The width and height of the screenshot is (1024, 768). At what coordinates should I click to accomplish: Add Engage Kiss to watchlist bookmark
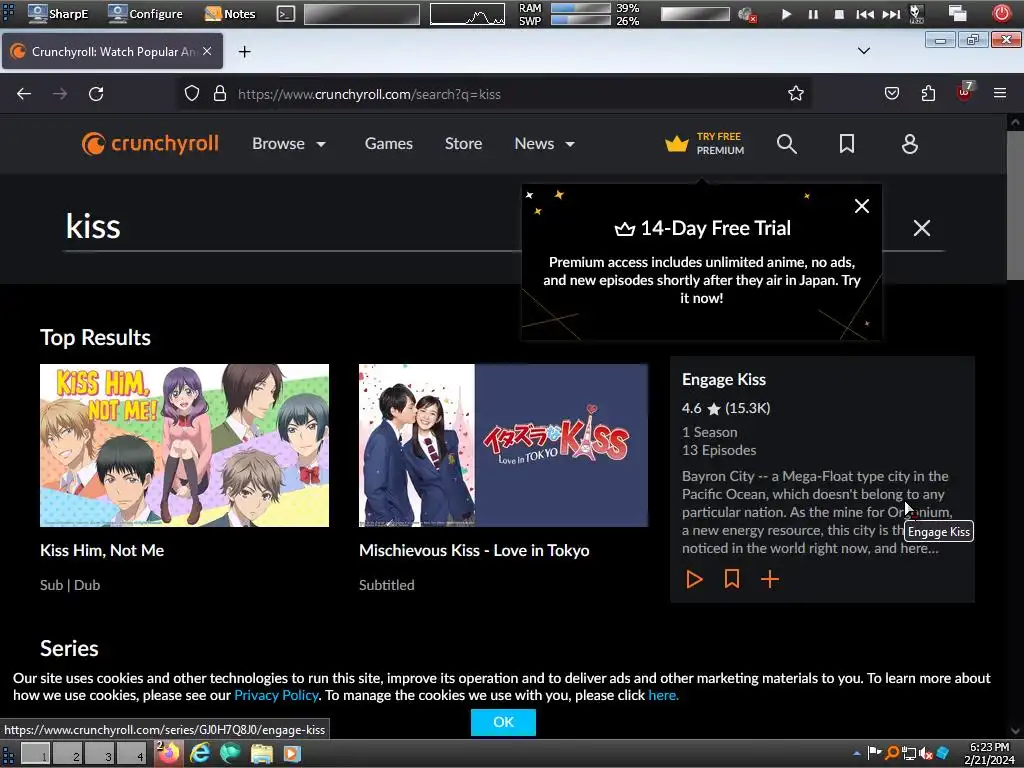[x=732, y=579]
